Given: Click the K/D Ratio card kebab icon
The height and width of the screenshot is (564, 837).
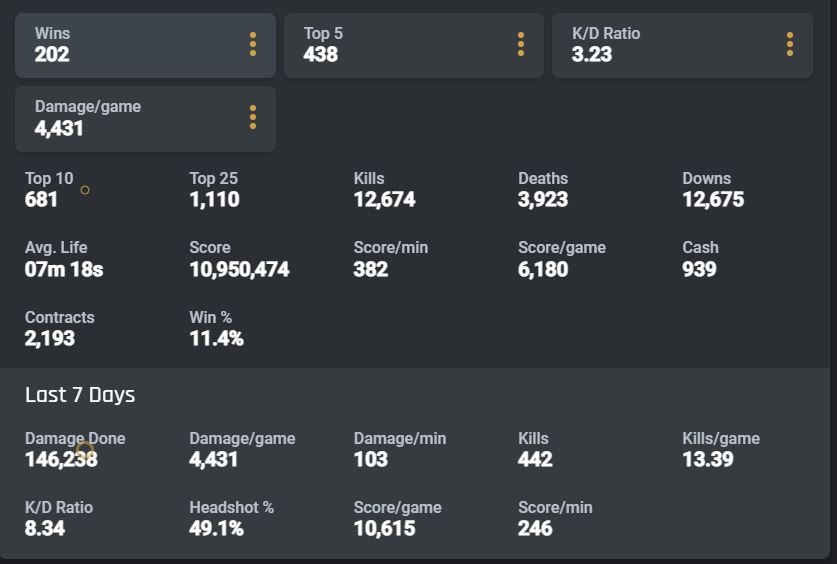Looking at the screenshot, I should tap(789, 45).
